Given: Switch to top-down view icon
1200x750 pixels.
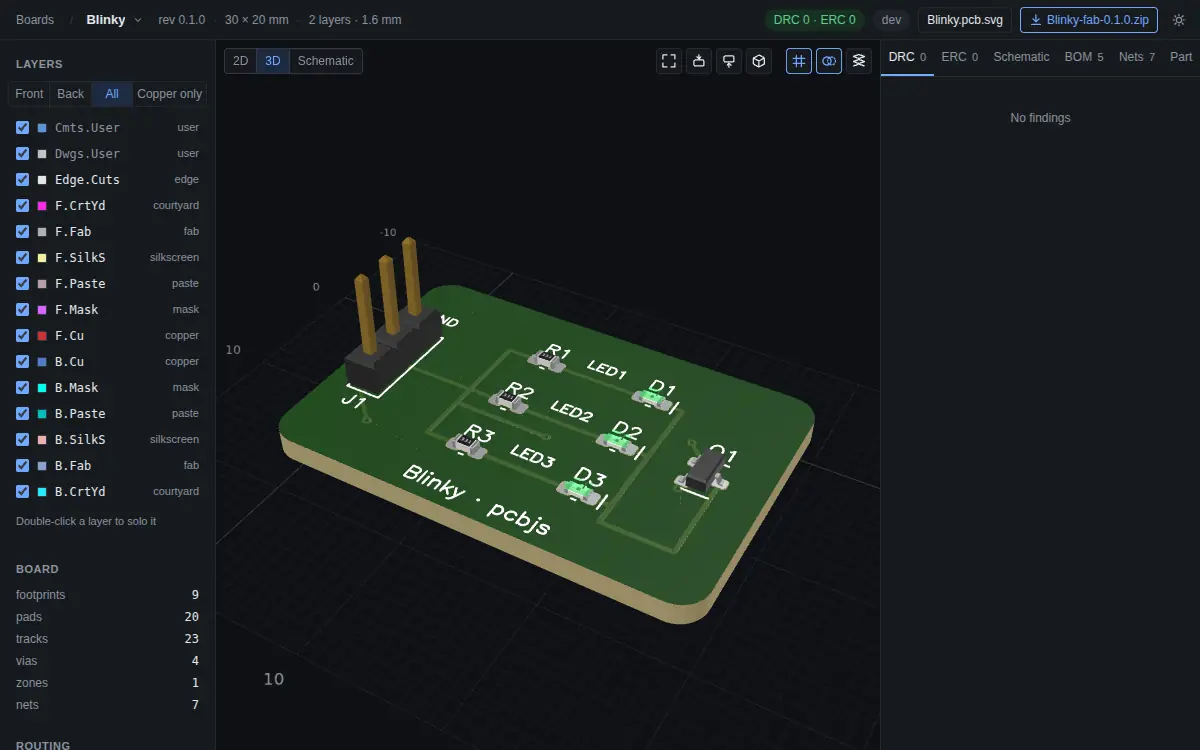Looking at the screenshot, I should [x=699, y=61].
